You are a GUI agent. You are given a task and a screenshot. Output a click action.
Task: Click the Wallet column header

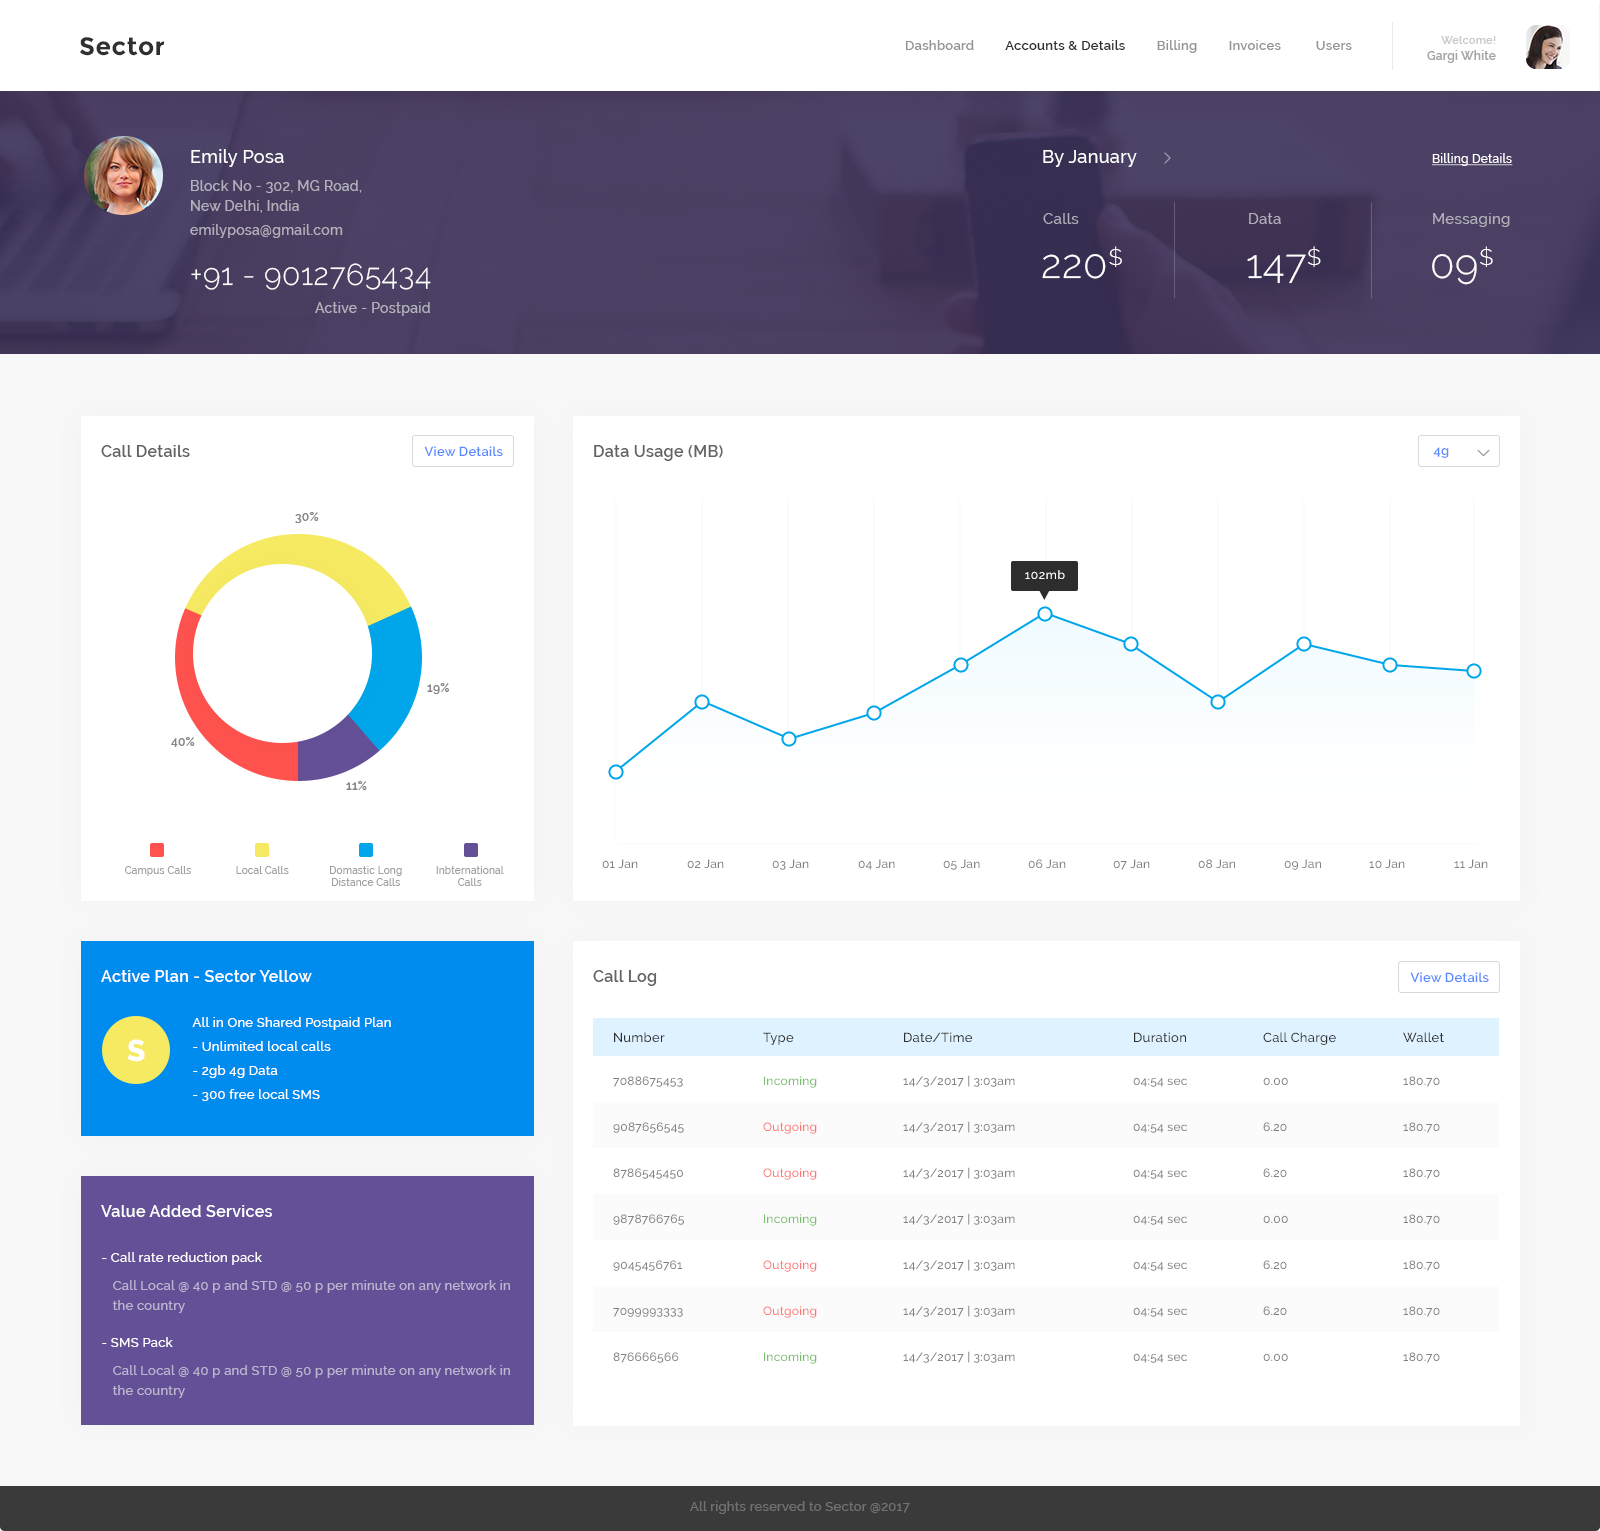coord(1423,1038)
